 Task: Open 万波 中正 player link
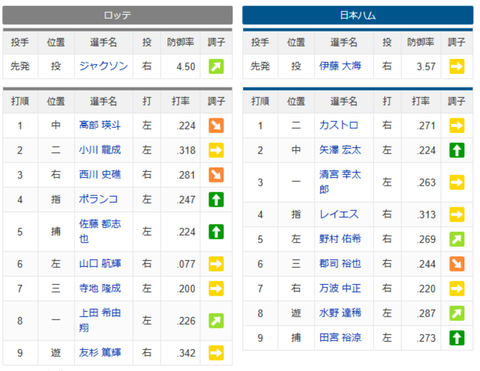[340, 288]
